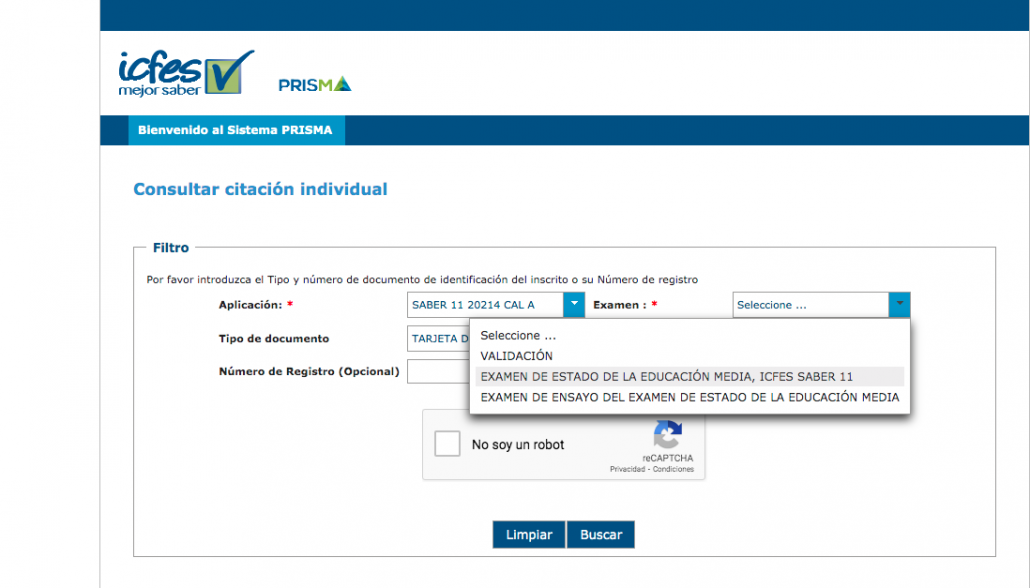This screenshot has width=1030, height=588.
Task: Click the icfes mejor saber logo
Action: tap(185, 73)
